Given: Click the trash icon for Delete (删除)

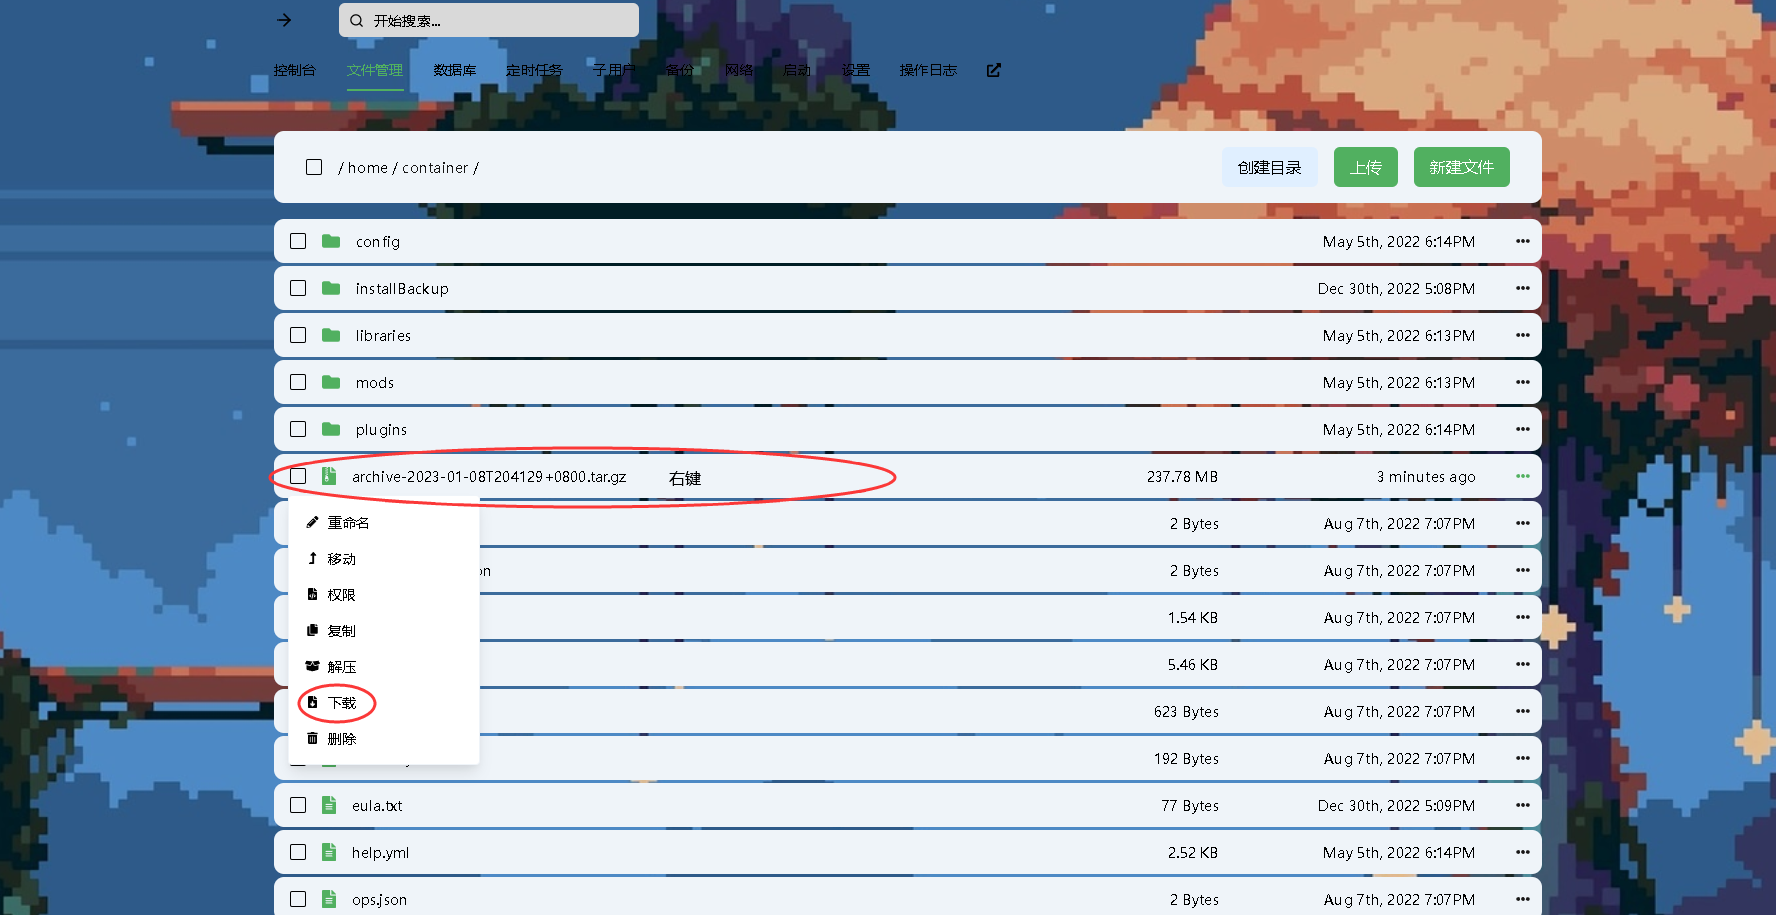Looking at the screenshot, I should click(x=313, y=738).
